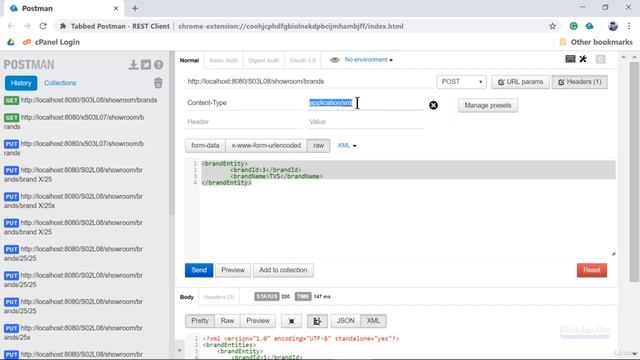This screenshot has height=360, width=640.
Task: Open the response Headers tab
Action: coord(219,297)
